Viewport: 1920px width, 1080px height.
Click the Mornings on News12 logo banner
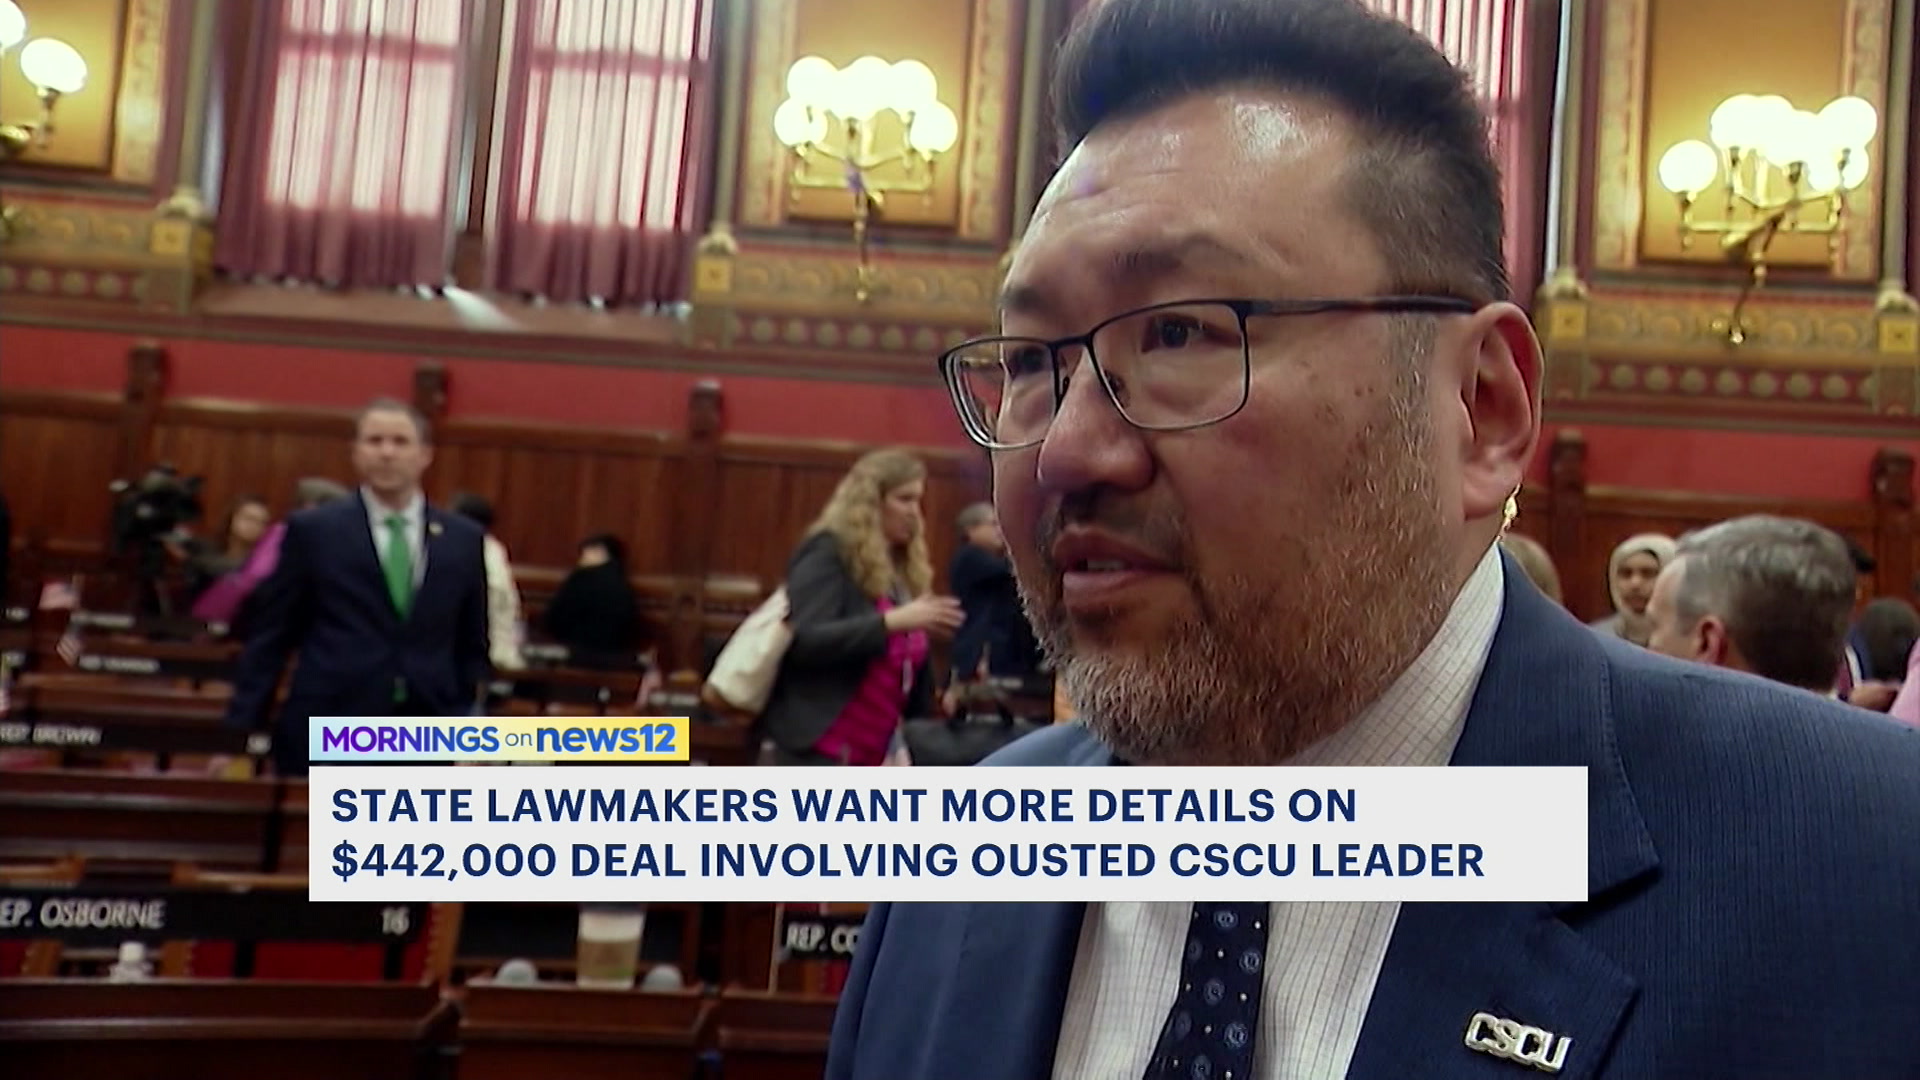click(499, 740)
